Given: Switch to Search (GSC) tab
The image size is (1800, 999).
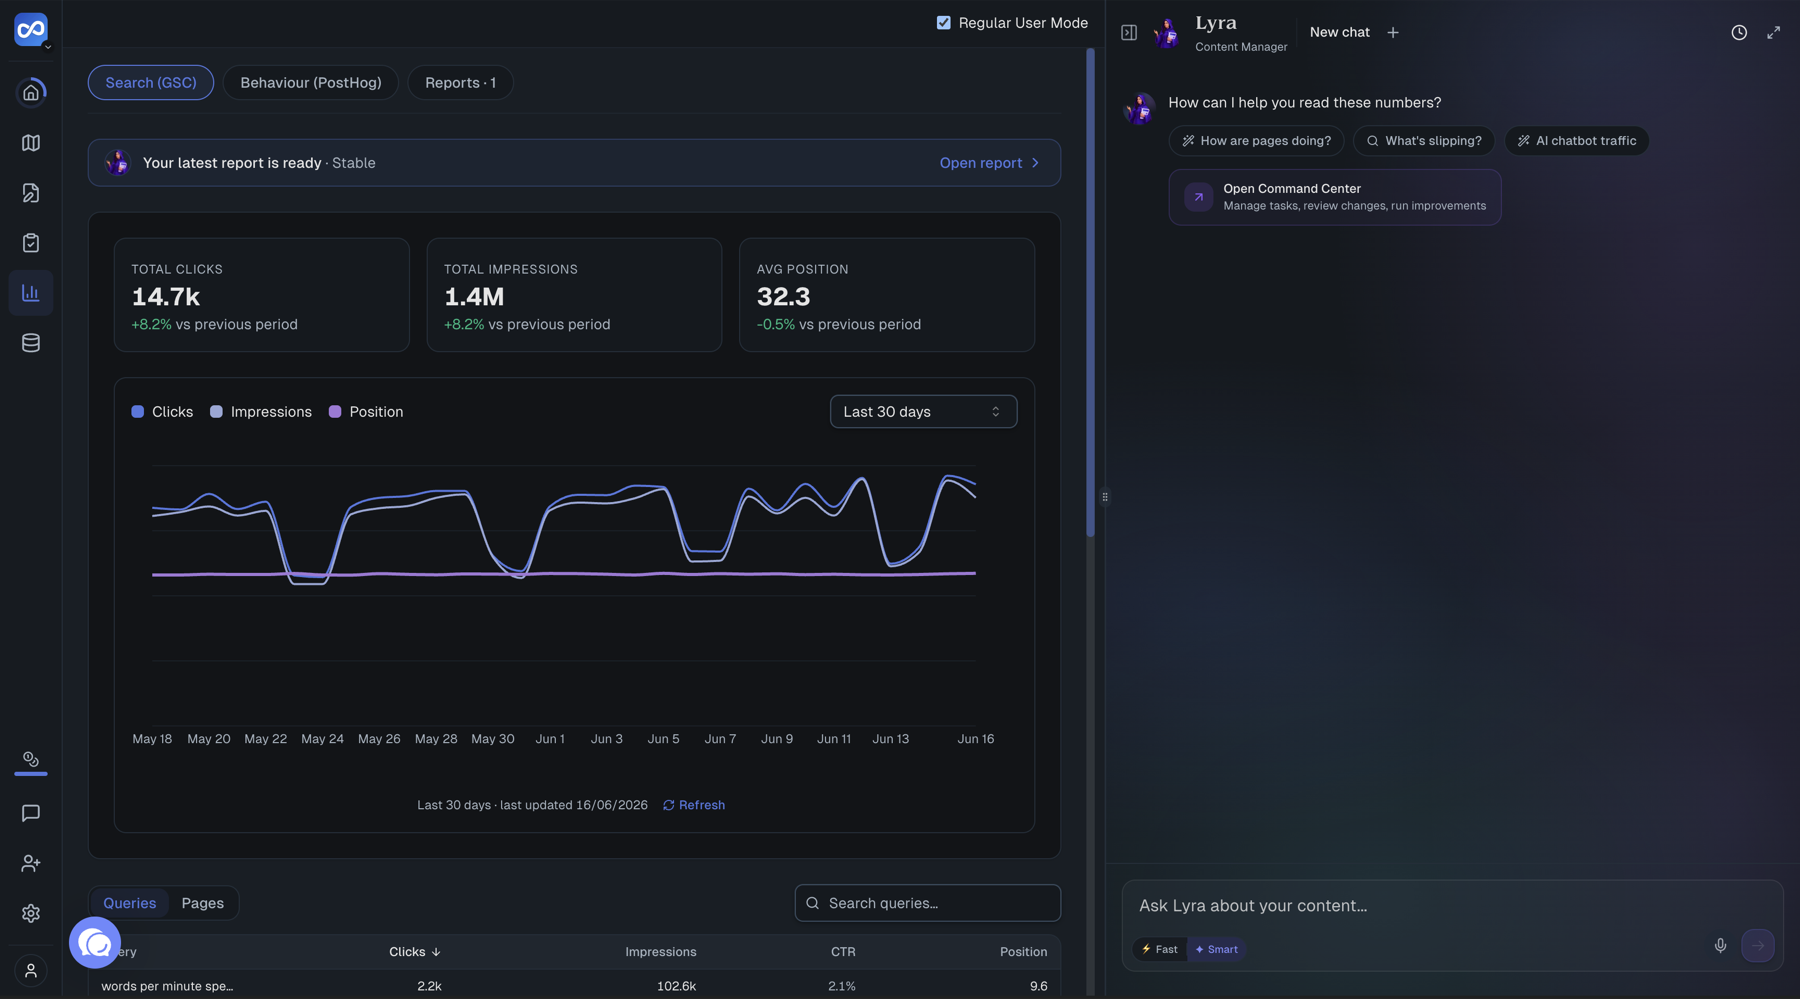Looking at the screenshot, I should tap(151, 83).
